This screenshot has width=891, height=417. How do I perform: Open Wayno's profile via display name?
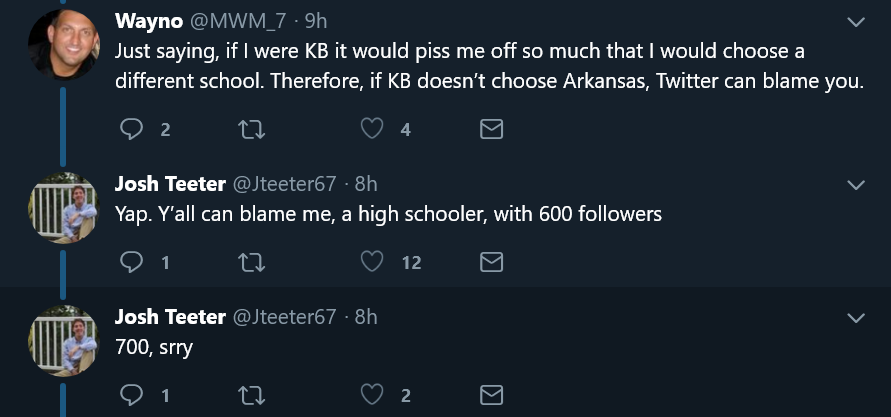pos(148,21)
